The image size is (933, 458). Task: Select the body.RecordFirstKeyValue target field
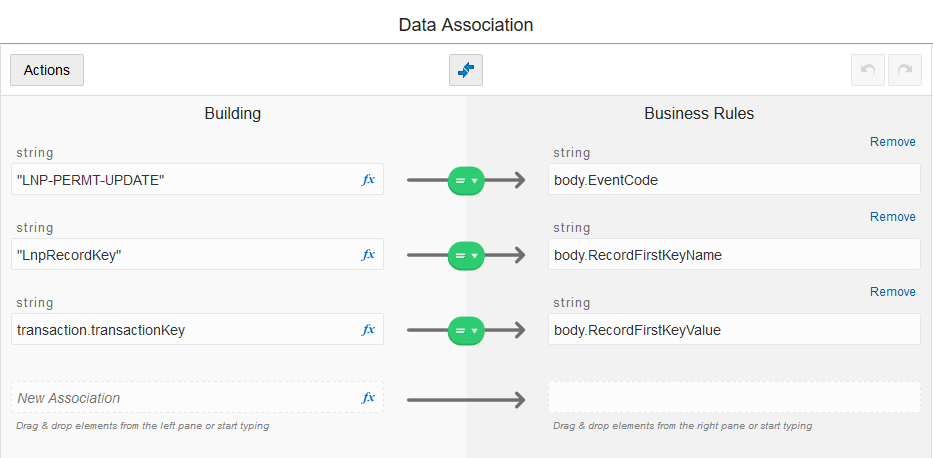tap(733, 330)
